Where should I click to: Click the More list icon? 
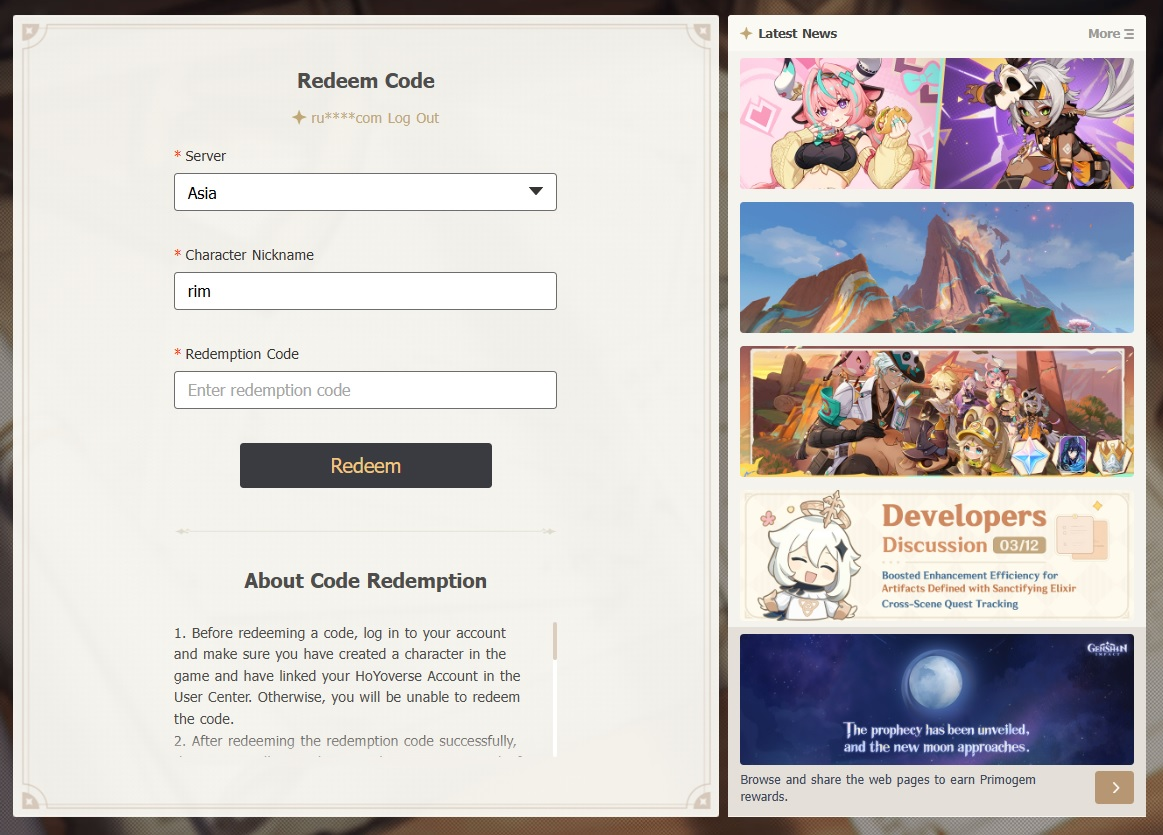click(x=1129, y=34)
